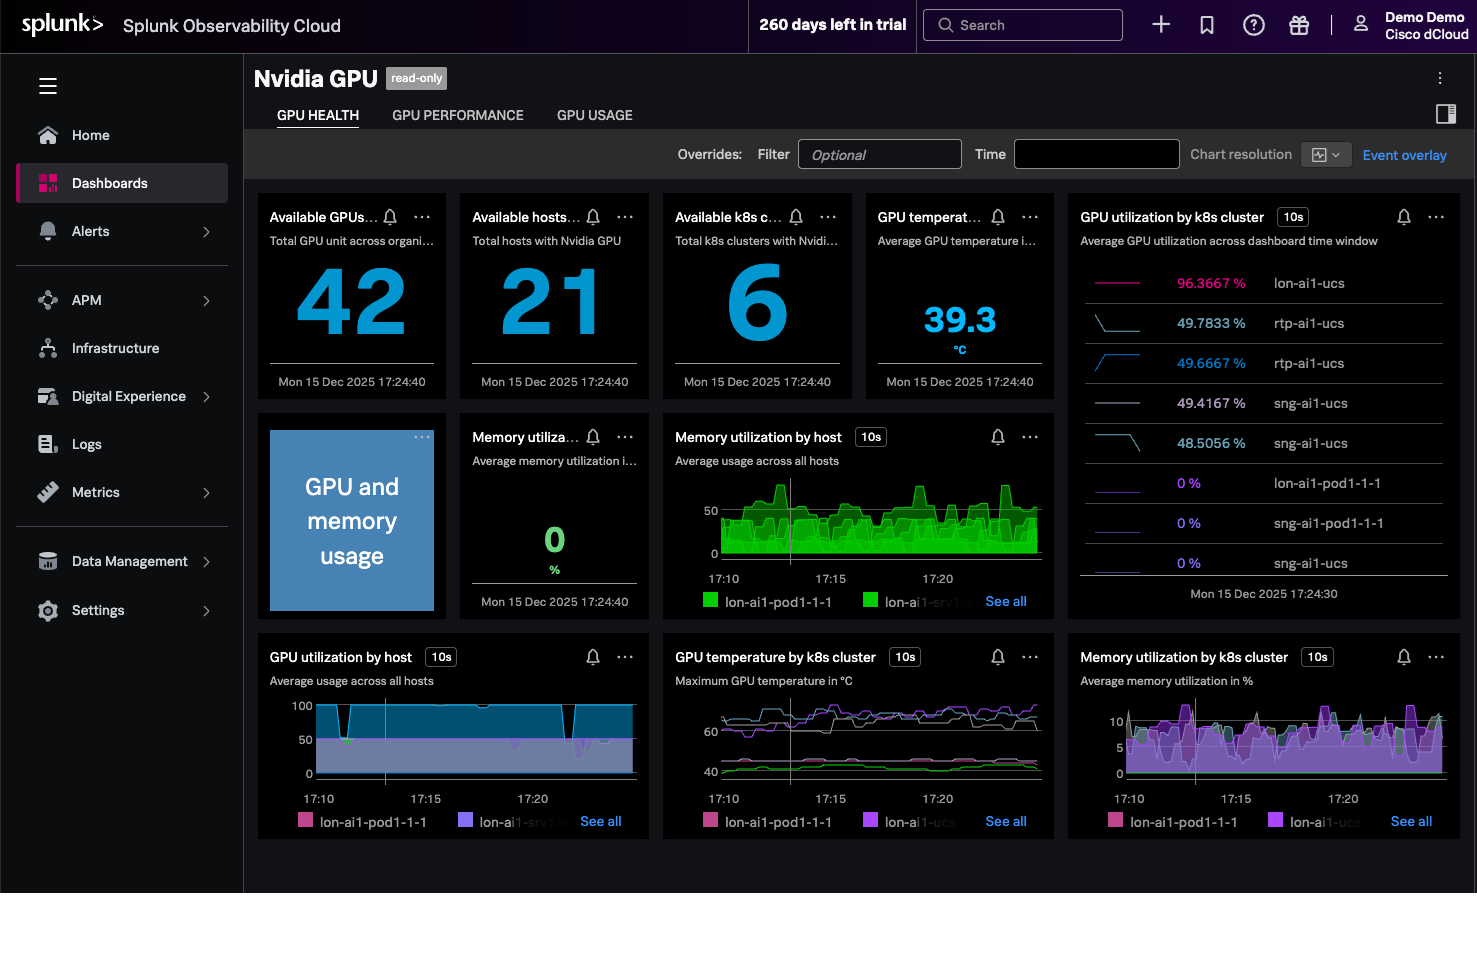The image size is (1477, 978).
Task: Click the Event overlay link
Action: click(x=1404, y=155)
